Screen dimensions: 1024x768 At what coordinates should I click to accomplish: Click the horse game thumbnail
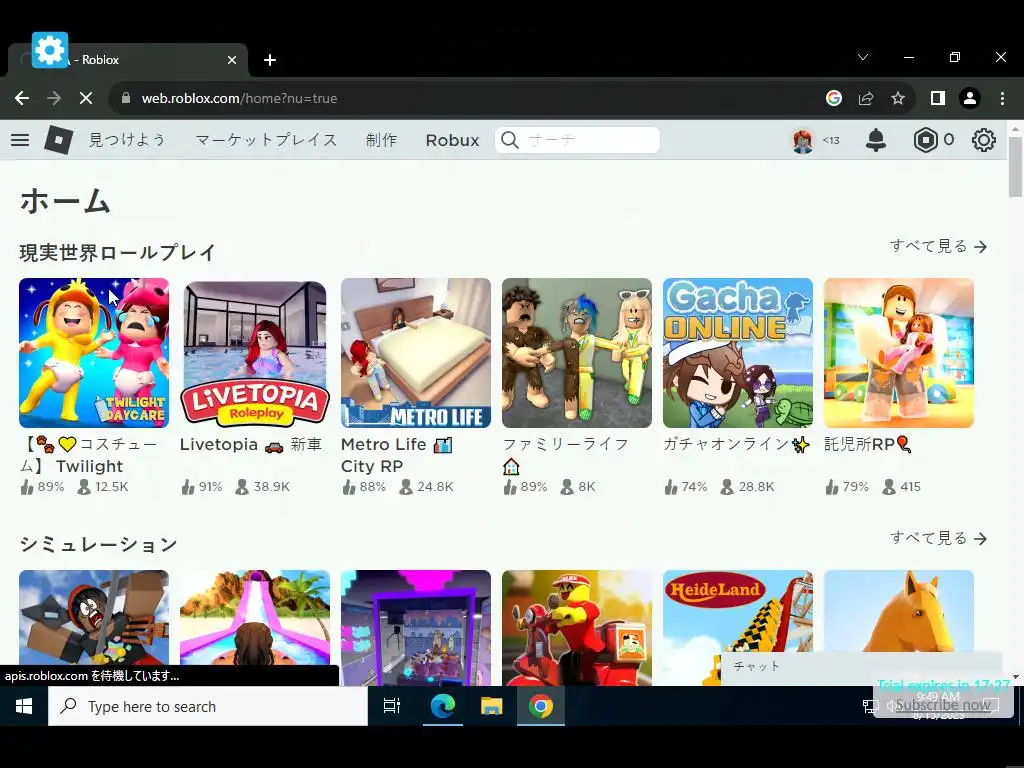899,611
